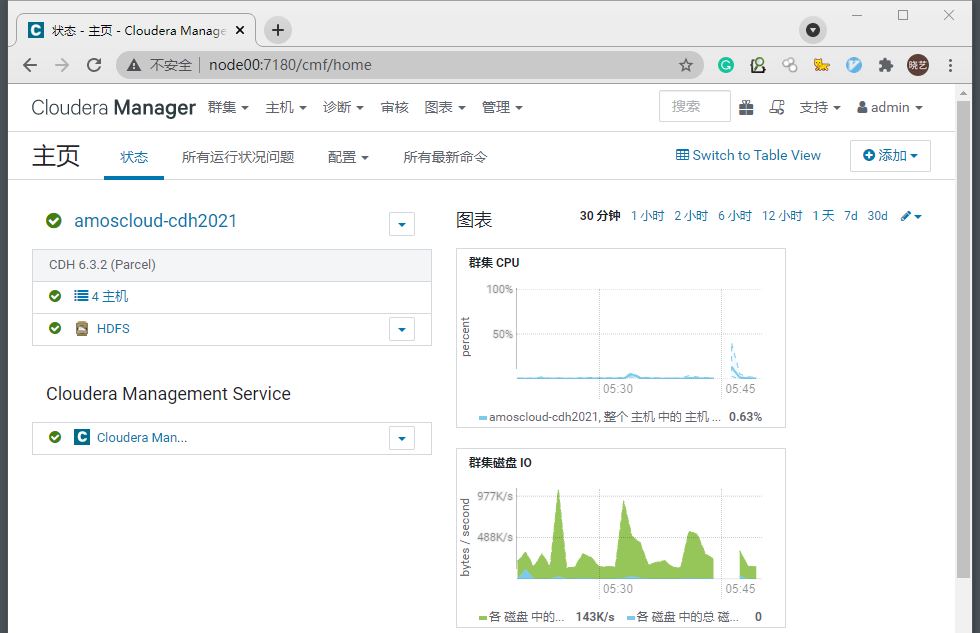Click the address bar URL node00:7180/cmf/home
This screenshot has width=980, height=633.
(x=290, y=65)
